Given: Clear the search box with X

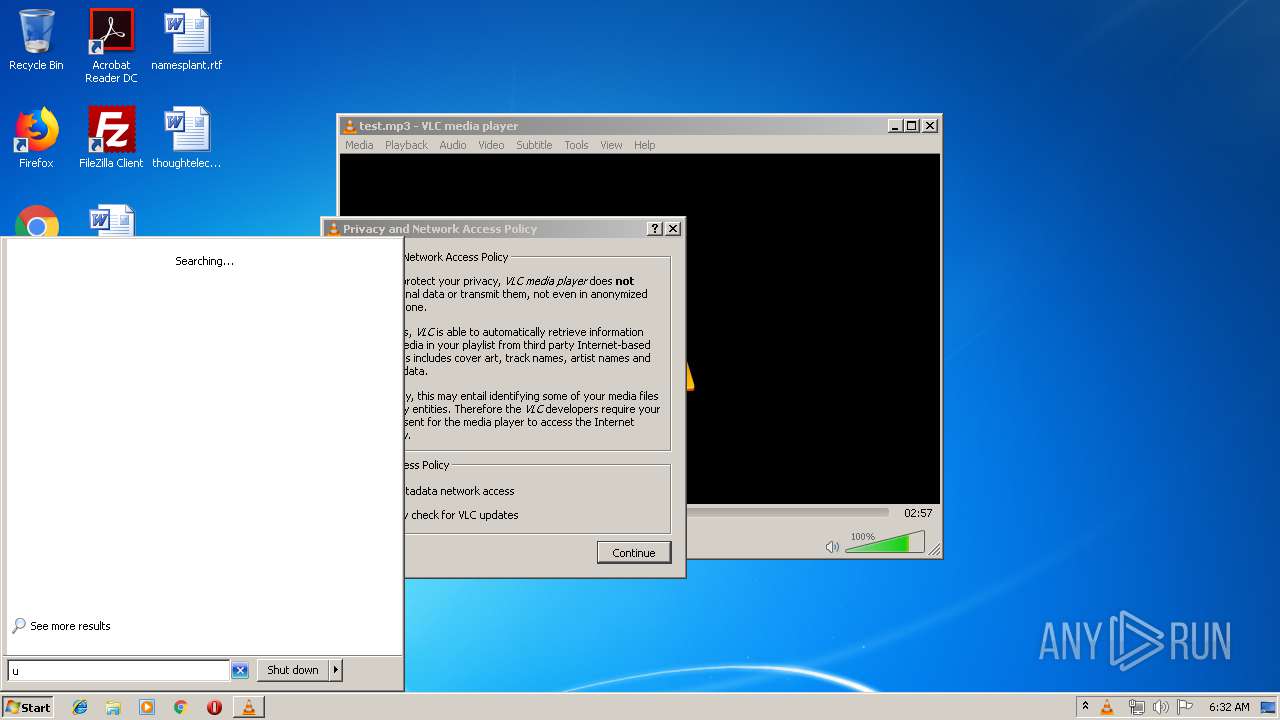Looking at the screenshot, I should (x=240, y=670).
